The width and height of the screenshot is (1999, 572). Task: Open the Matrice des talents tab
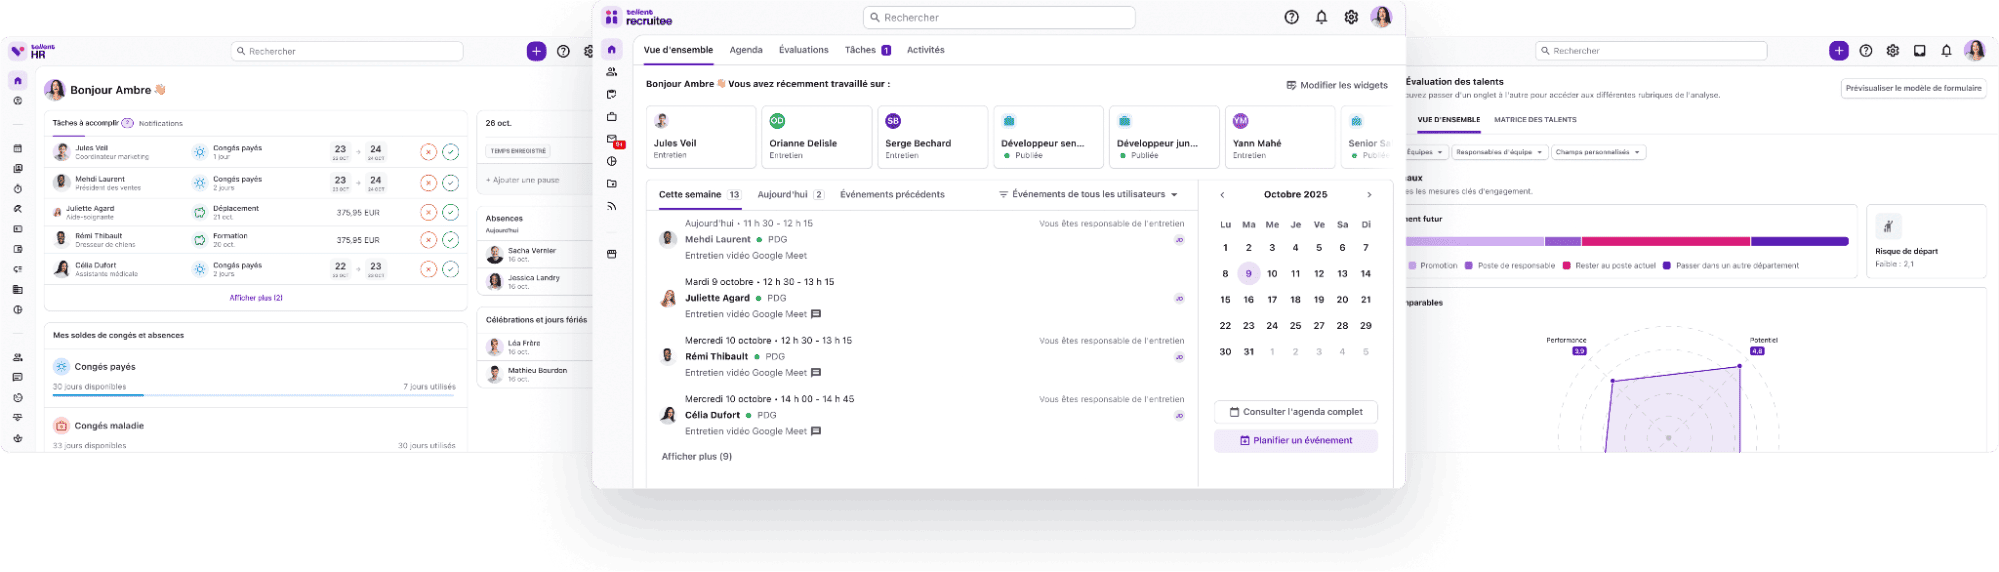click(1534, 120)
